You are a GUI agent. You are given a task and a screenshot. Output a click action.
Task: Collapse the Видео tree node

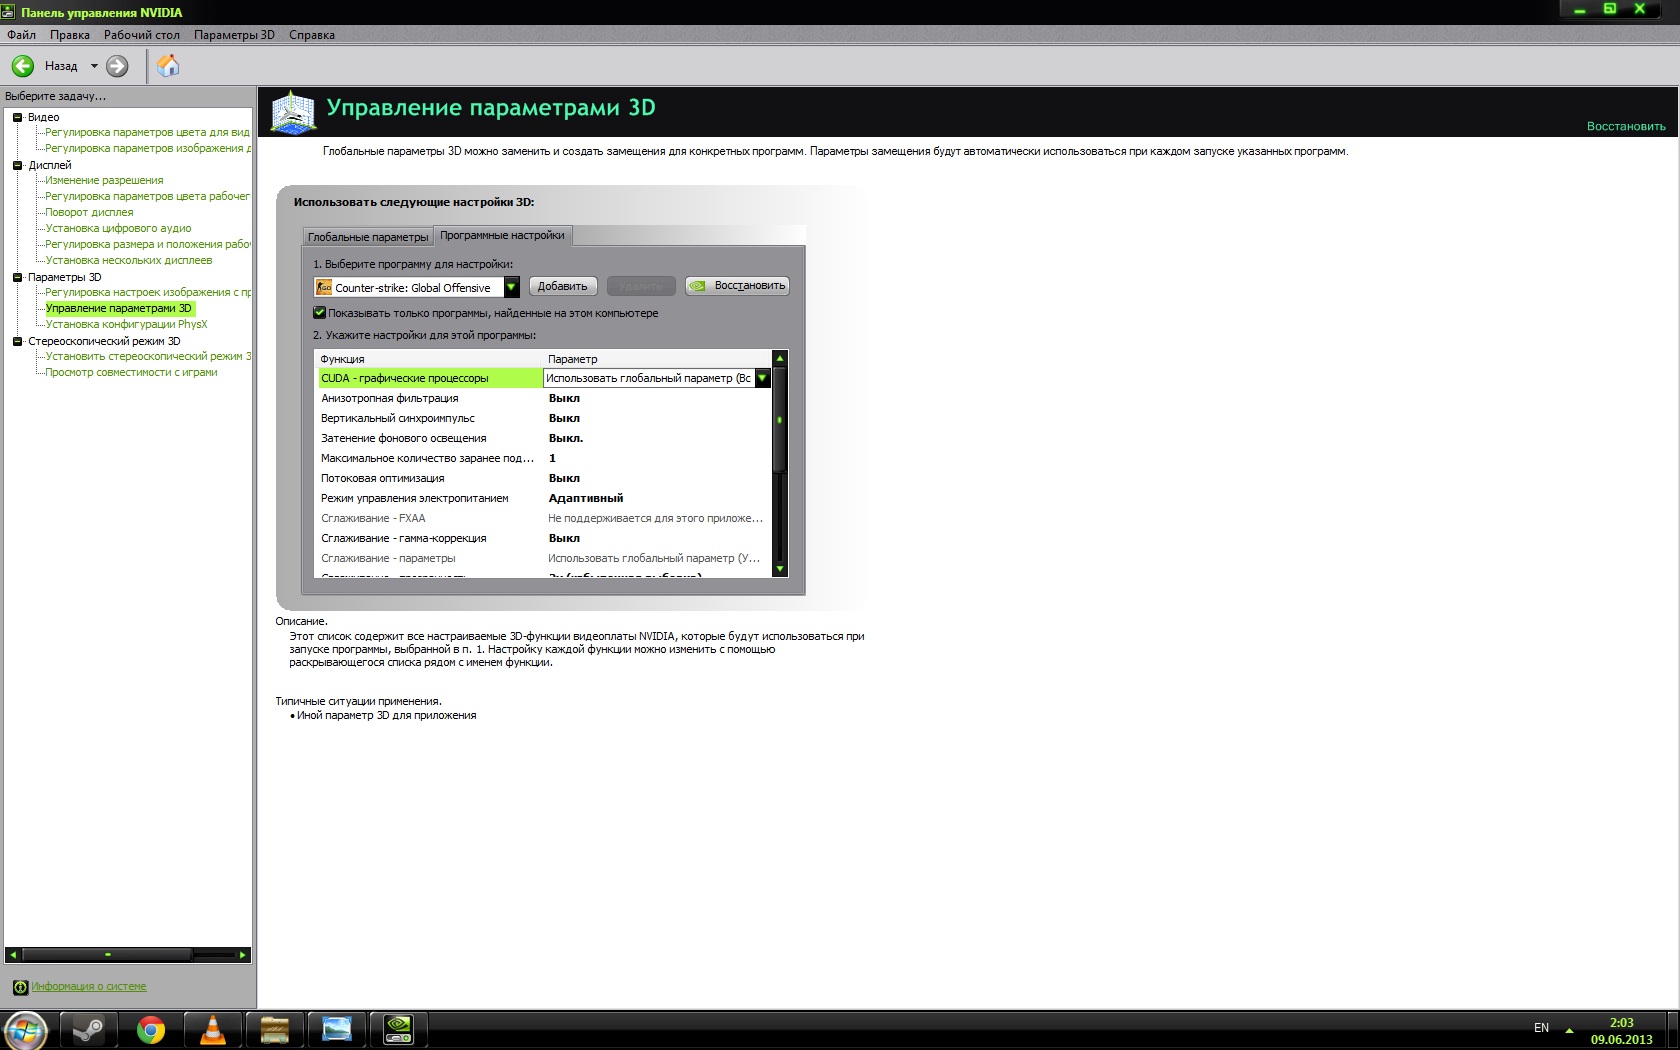(x=17, y=117)
